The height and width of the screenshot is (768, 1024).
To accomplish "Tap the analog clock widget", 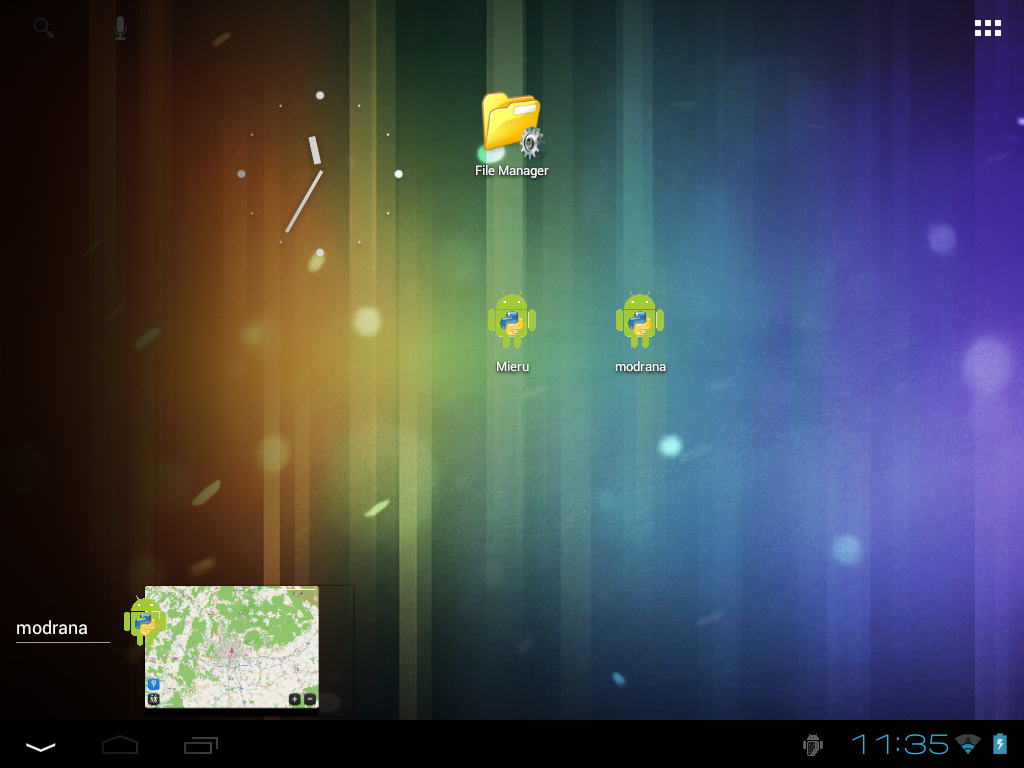I will [319, 174].
